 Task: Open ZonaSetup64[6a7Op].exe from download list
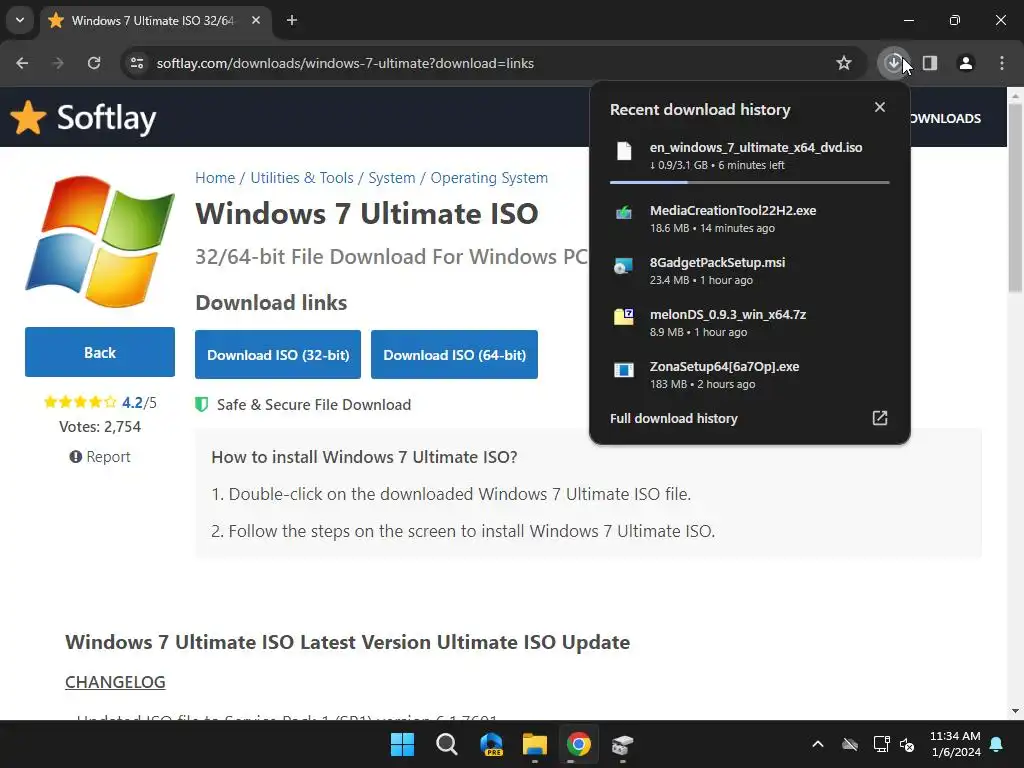click(x=750, y=375)
